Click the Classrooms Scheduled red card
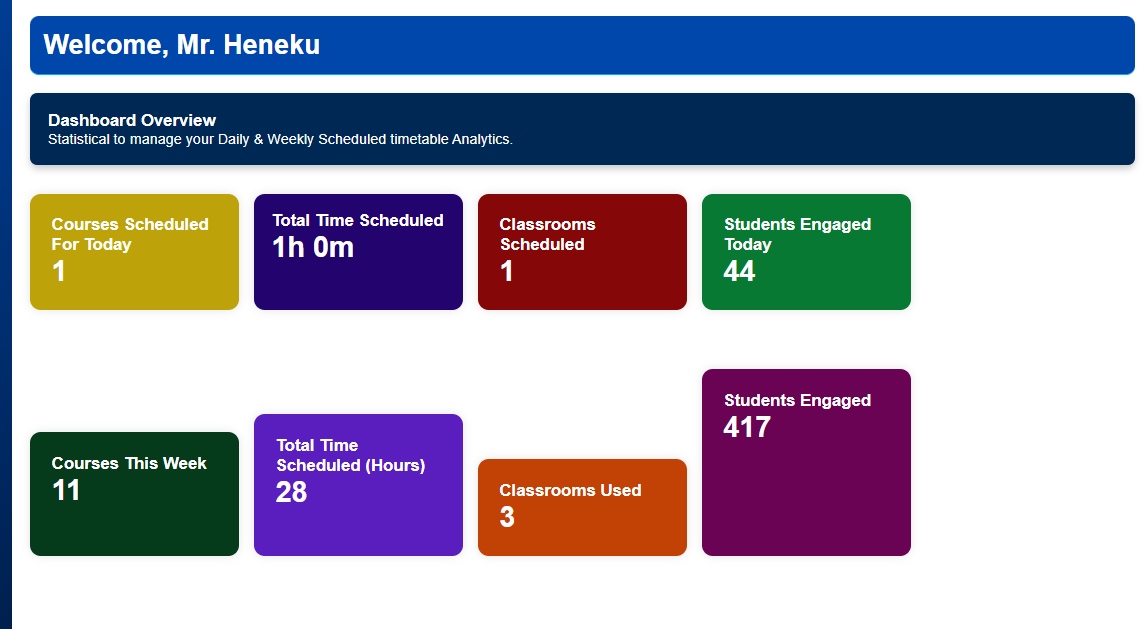Image resolution: width=1144 pixels, height=629 pixels. [582, 252]
